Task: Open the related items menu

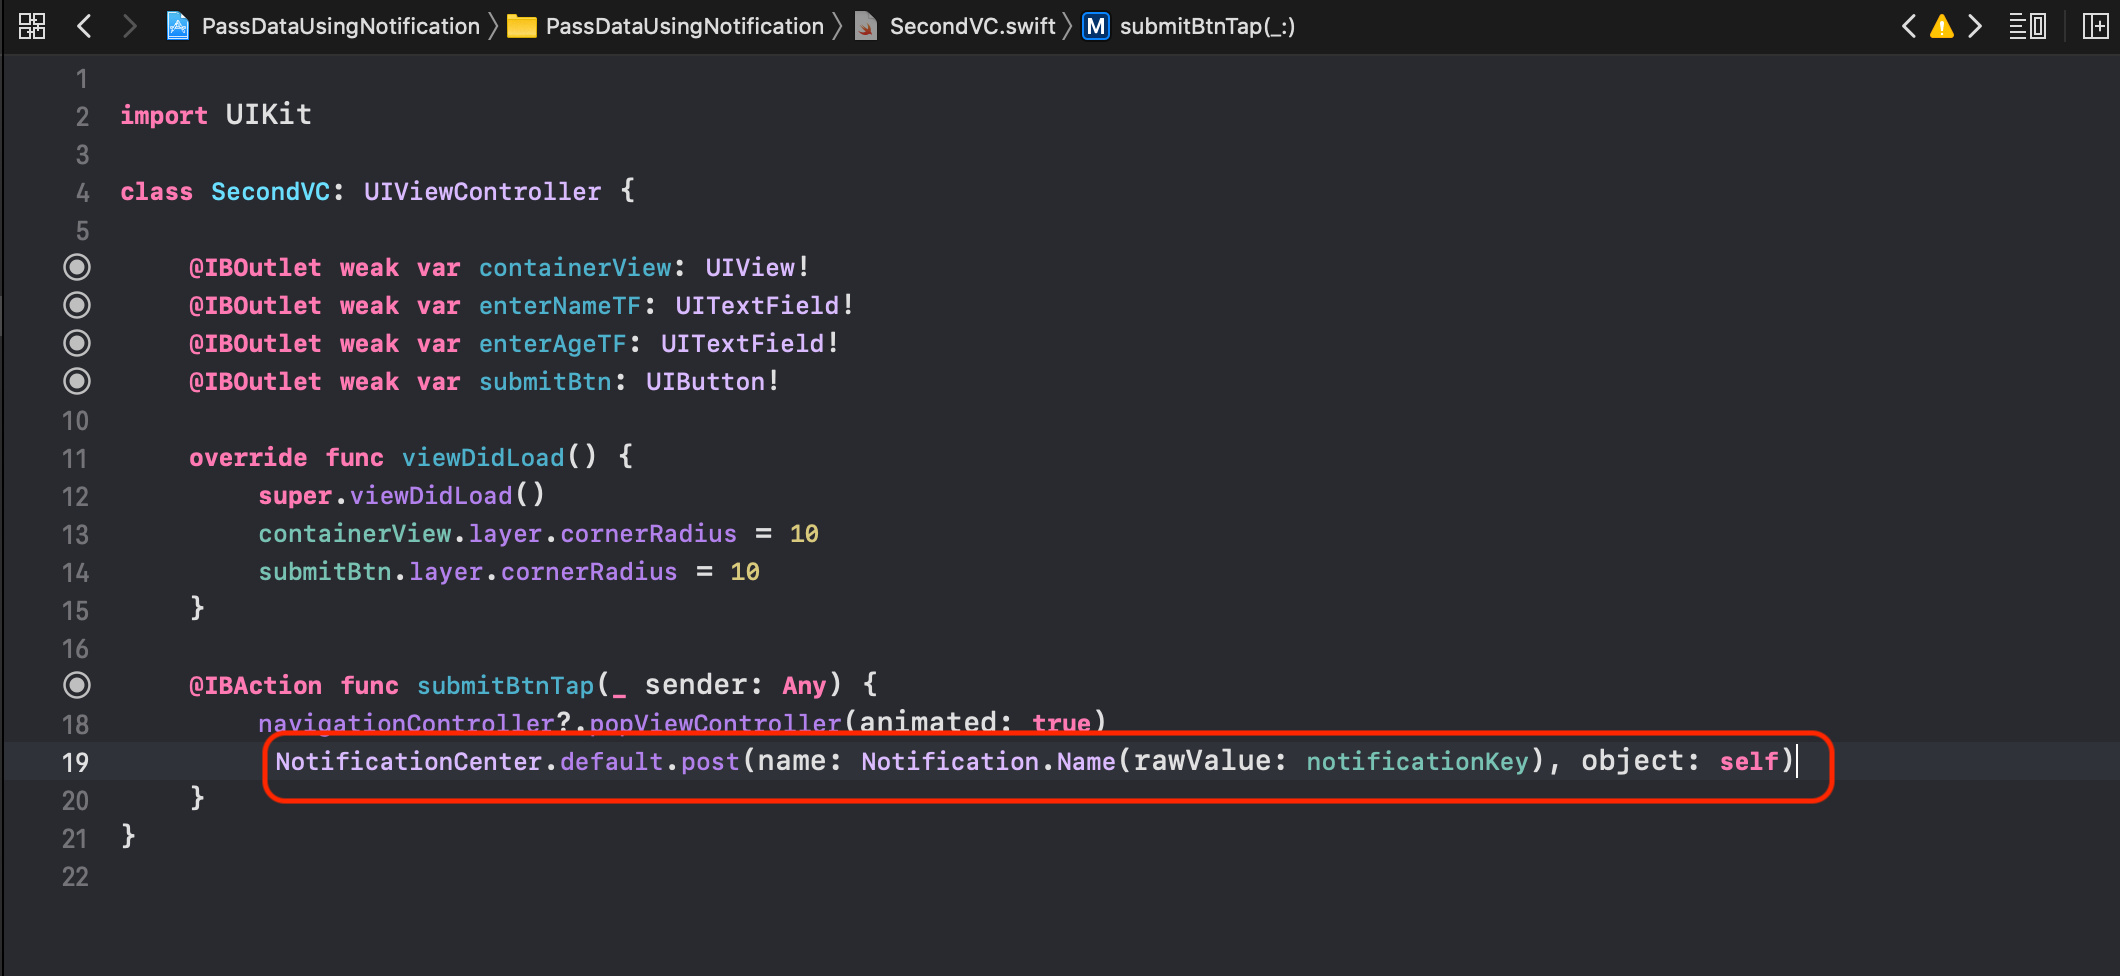Action: 31,26
